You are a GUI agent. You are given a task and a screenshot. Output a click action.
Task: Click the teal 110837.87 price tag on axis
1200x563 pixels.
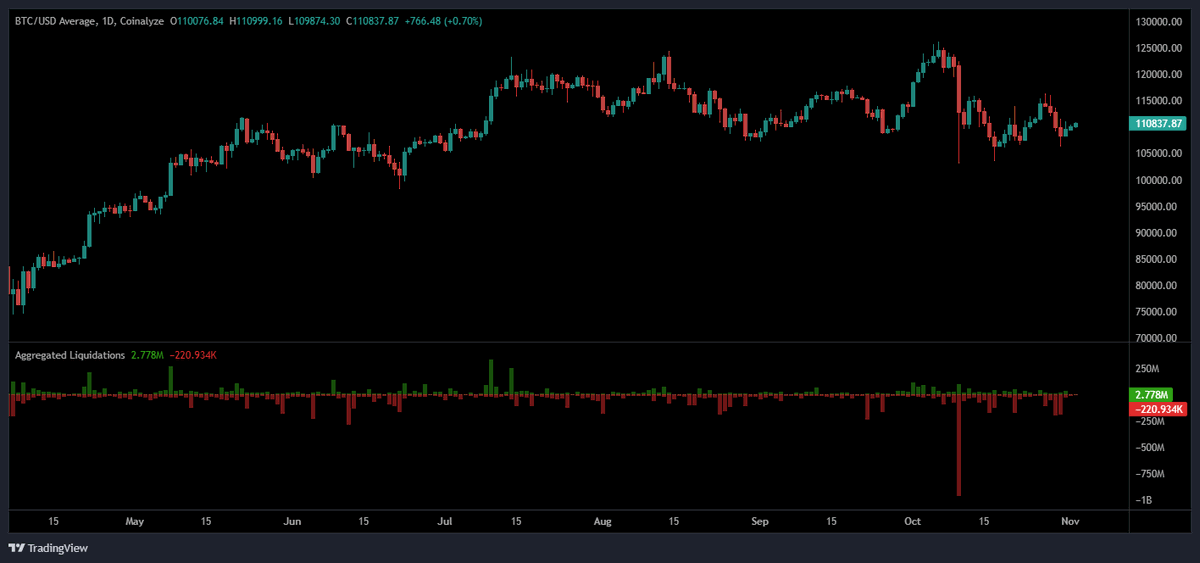1158,123
